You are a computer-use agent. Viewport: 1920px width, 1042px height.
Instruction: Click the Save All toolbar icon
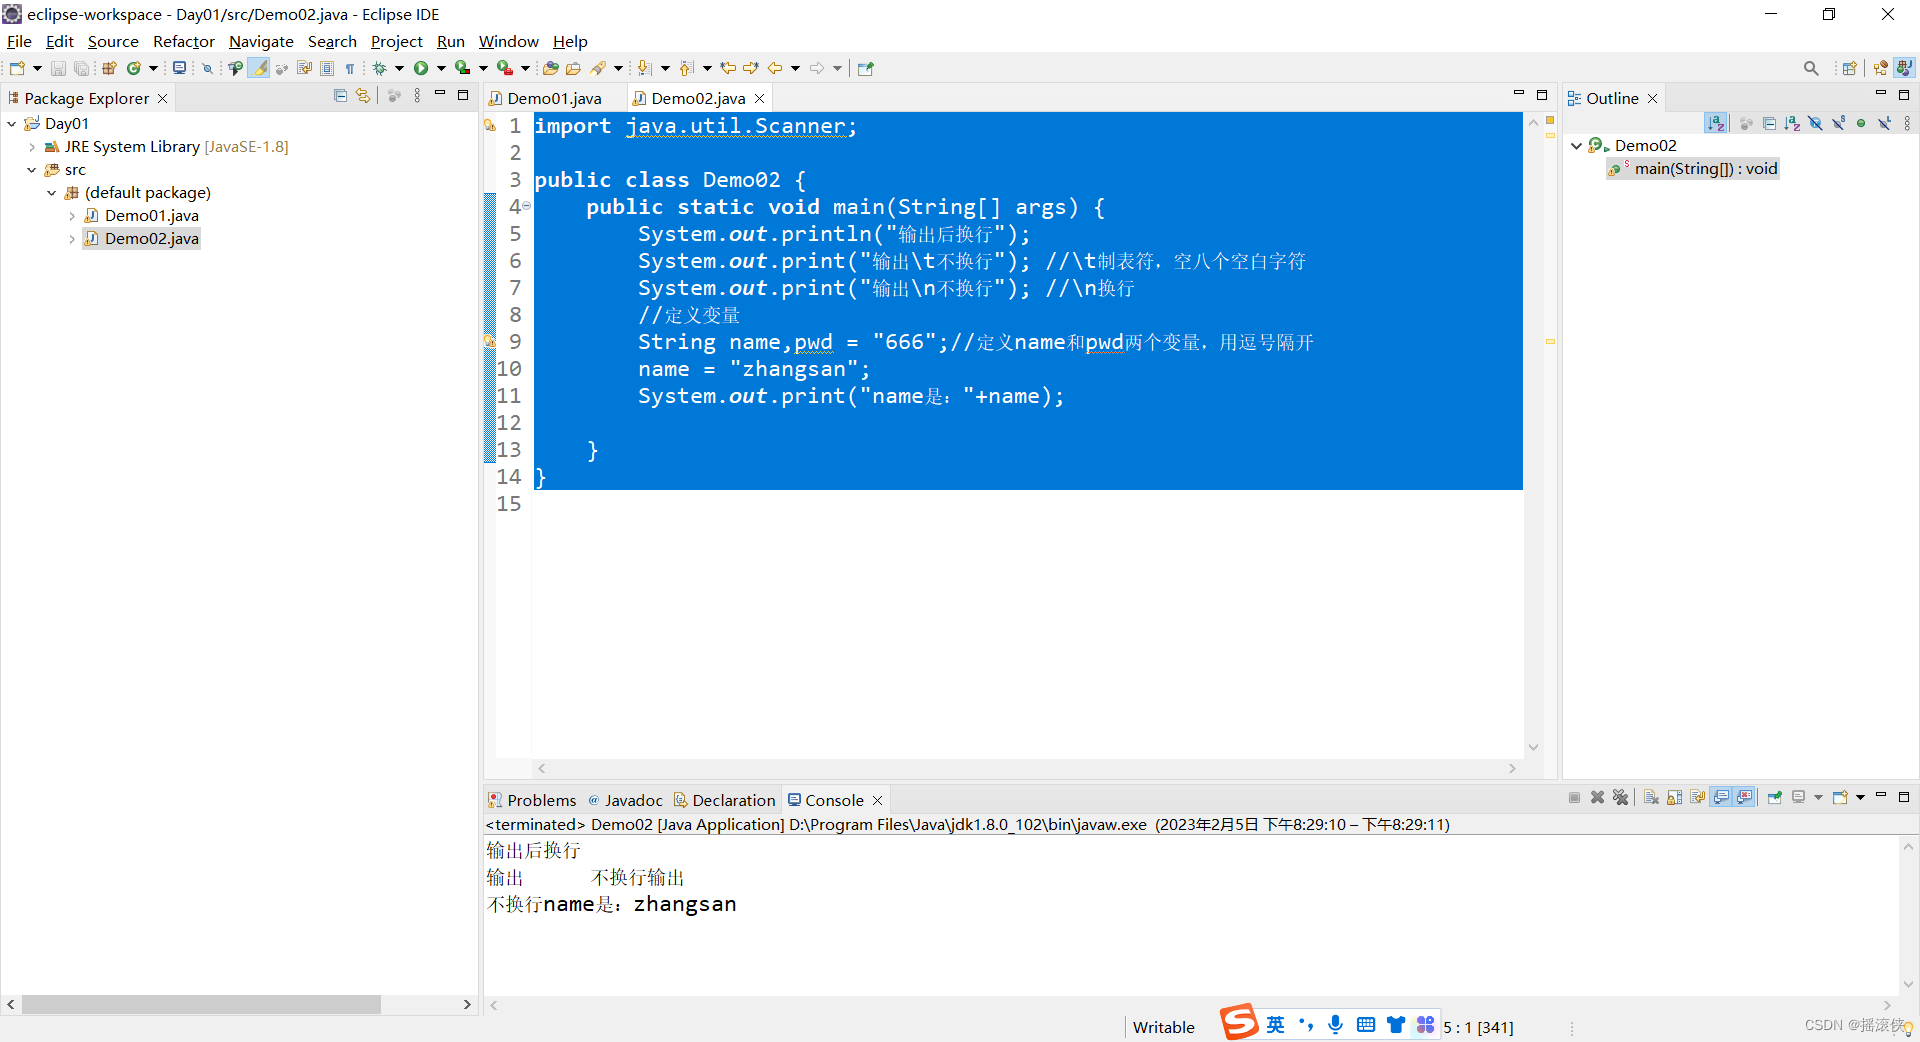coord(82,68)
